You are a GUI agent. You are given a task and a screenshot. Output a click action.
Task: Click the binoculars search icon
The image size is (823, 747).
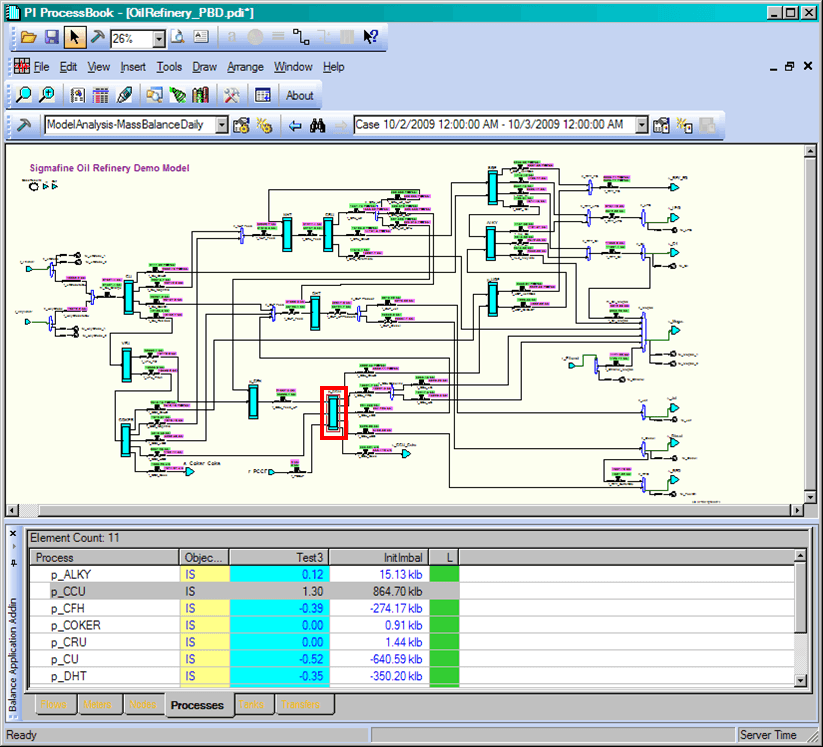[319, 125]
